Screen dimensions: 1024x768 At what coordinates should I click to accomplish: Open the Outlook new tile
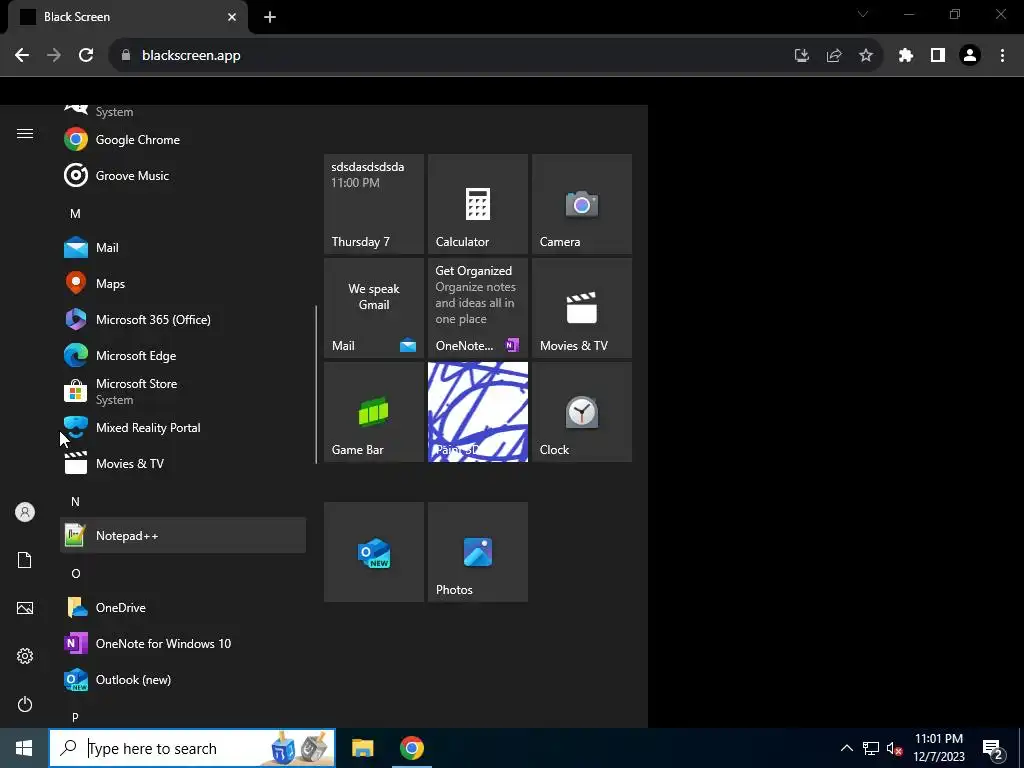374,552
